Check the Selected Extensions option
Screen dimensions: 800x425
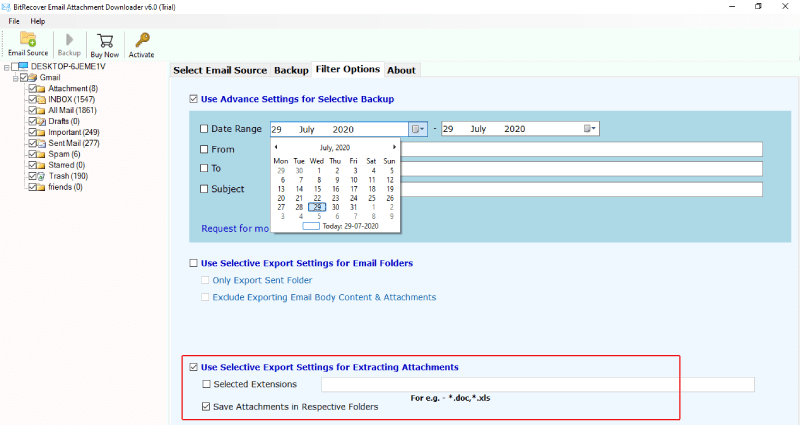point(206,384)
